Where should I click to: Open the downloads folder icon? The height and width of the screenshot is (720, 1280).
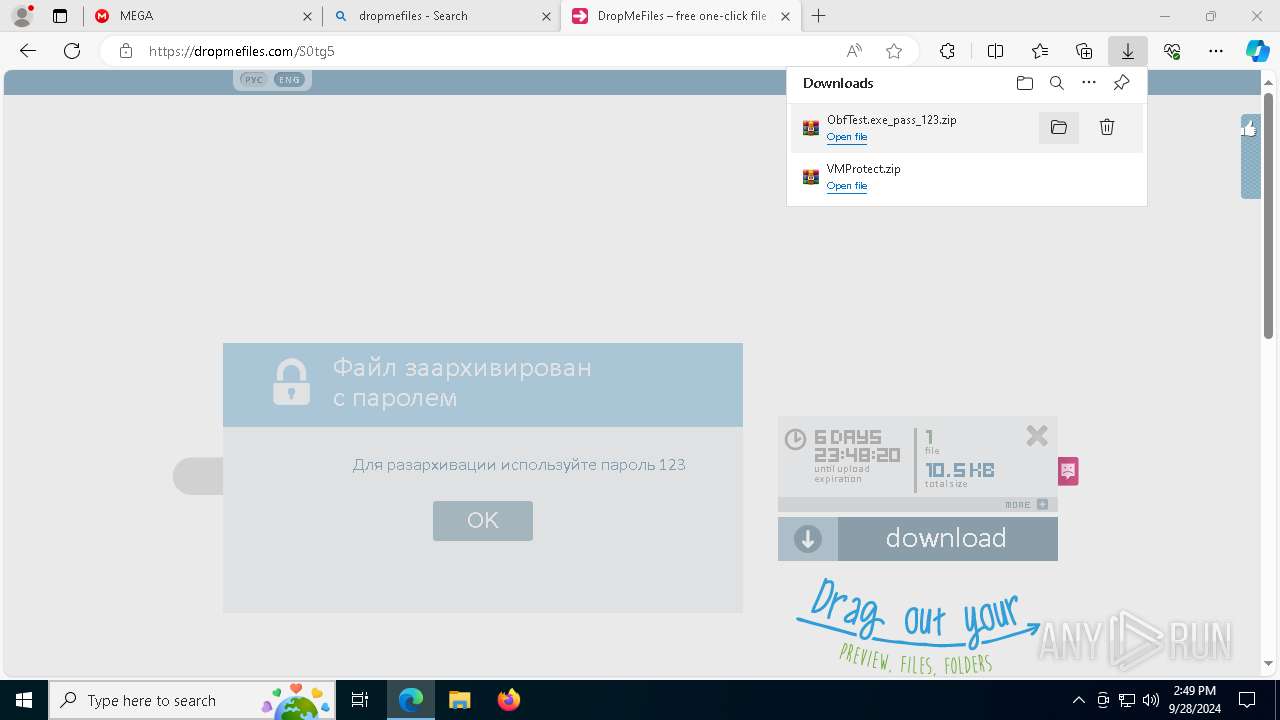pyautogui.click(x=1024, y=83)
